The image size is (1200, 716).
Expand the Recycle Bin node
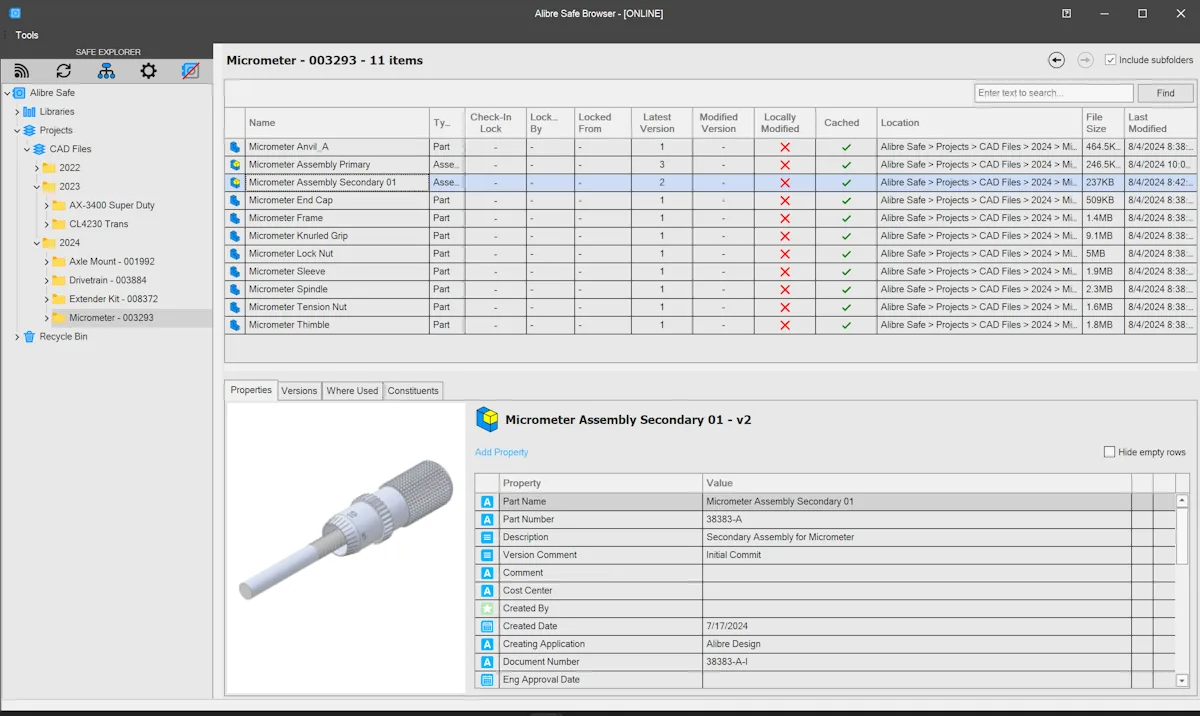[x=17, y=337]
